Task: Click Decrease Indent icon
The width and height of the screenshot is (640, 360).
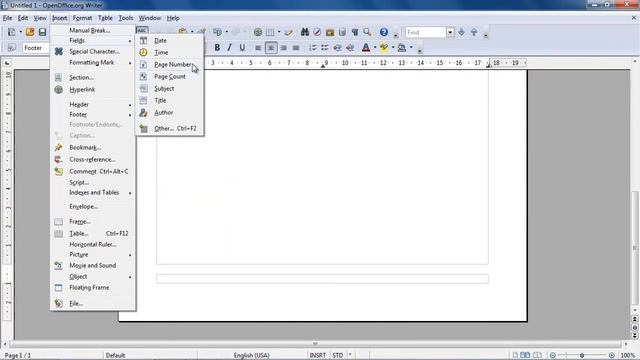Action: coord(337,48)
